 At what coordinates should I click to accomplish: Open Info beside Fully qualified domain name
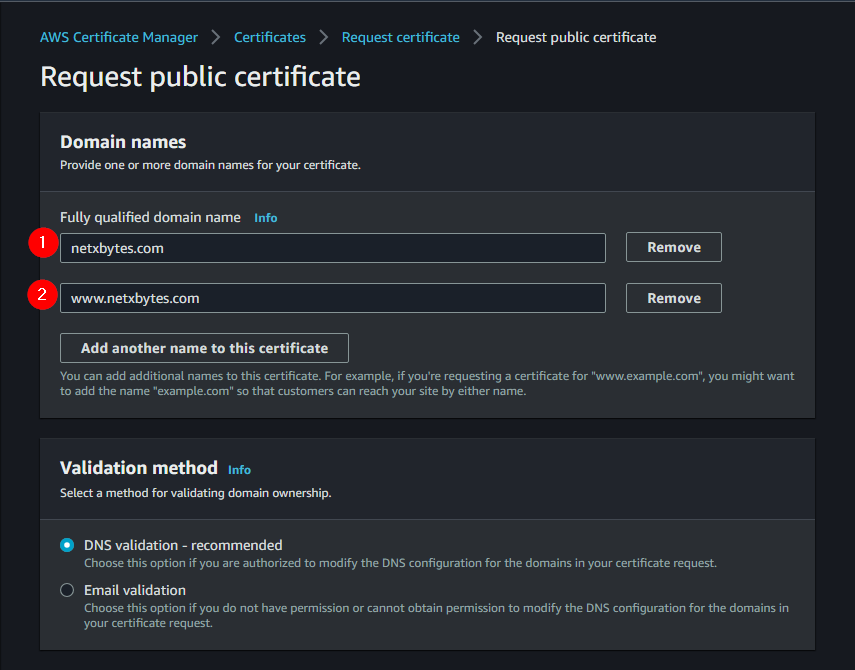coord(266,218)
